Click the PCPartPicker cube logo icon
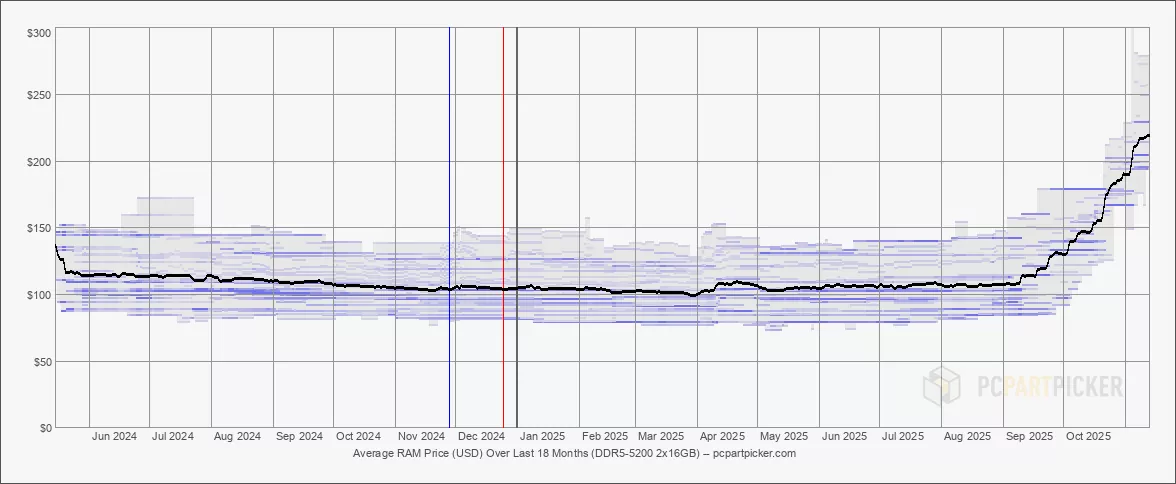Viewport: 1176px width, 484px height. coord(940,386)
